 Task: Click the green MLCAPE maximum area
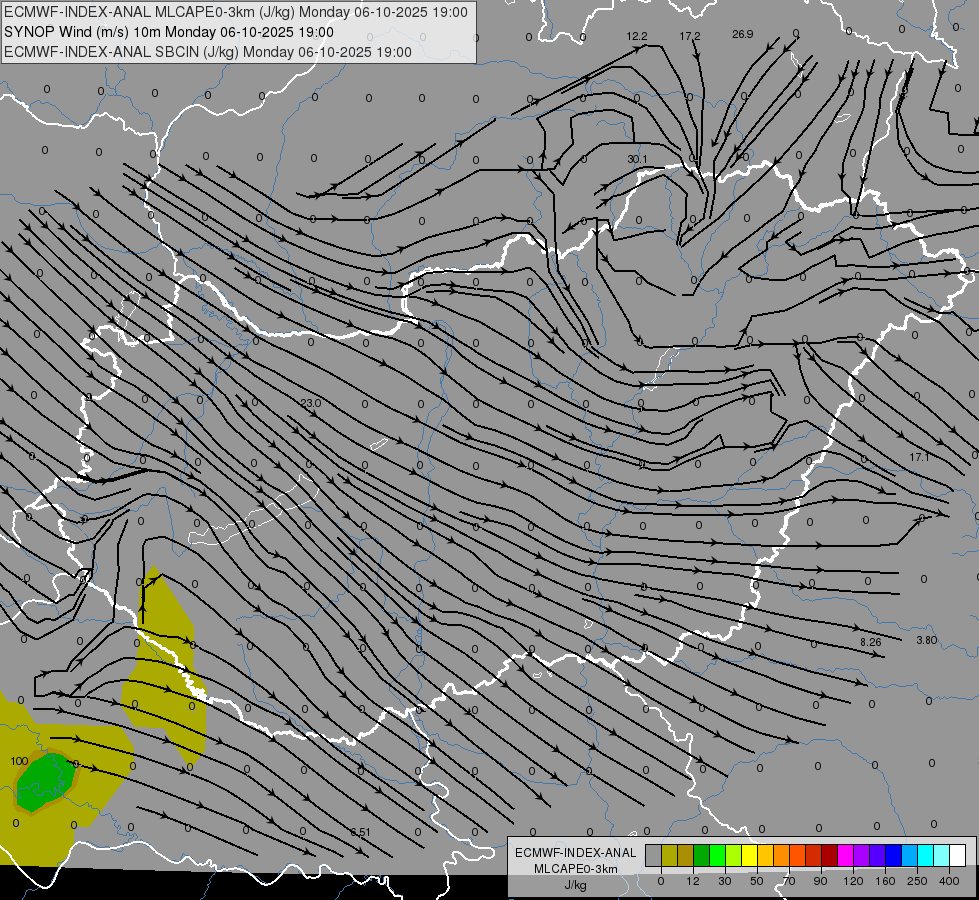coord(45,781)
